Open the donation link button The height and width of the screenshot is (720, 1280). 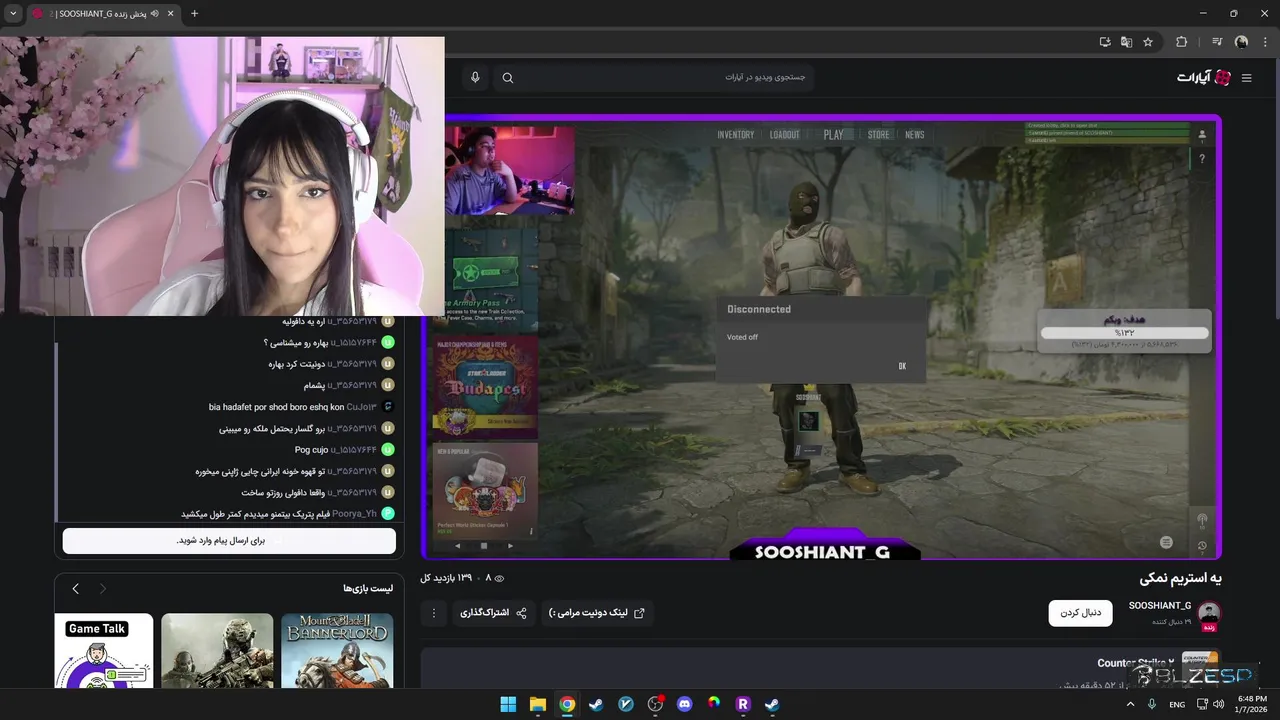(598, 613)
